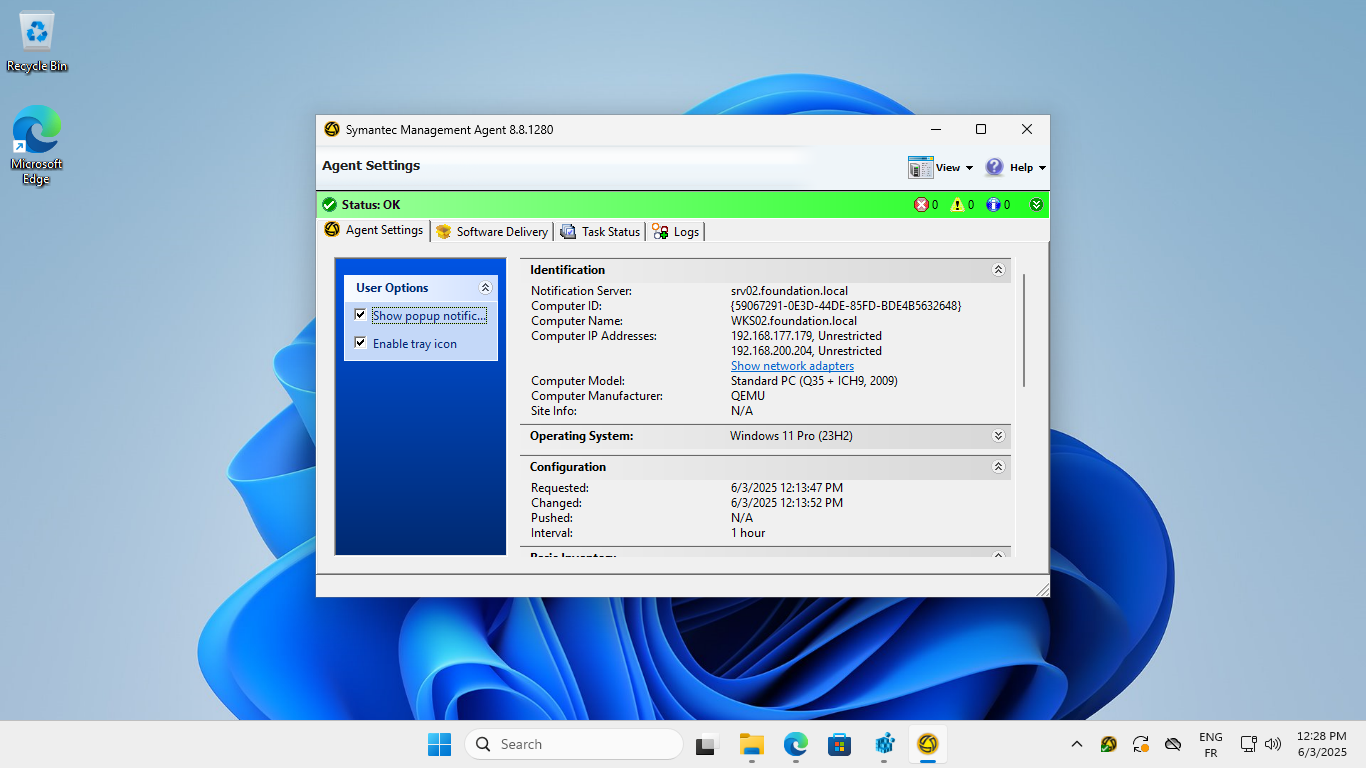This screenshot has width=1366, height=768.
Task: Toggle Enable tray icon checkbox
Action: (x=361, y=343)
